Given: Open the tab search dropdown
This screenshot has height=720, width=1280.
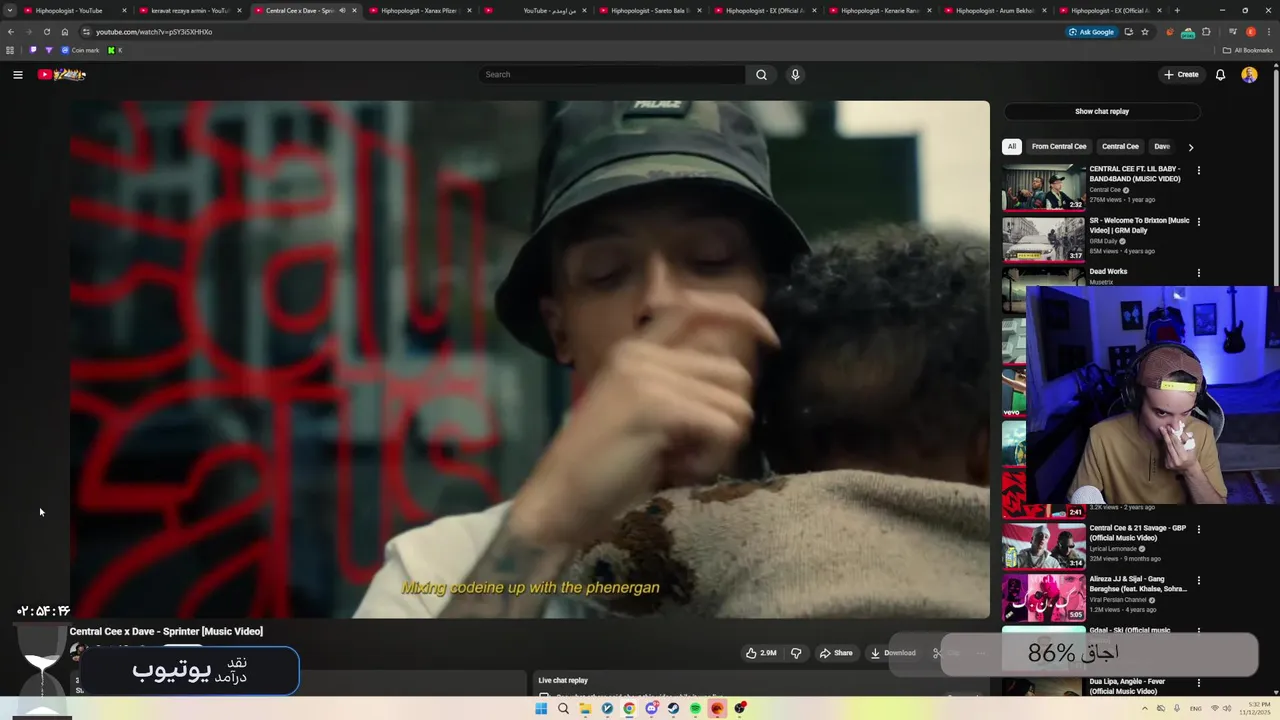Looking at the screenshot, I should pos(10,10).
